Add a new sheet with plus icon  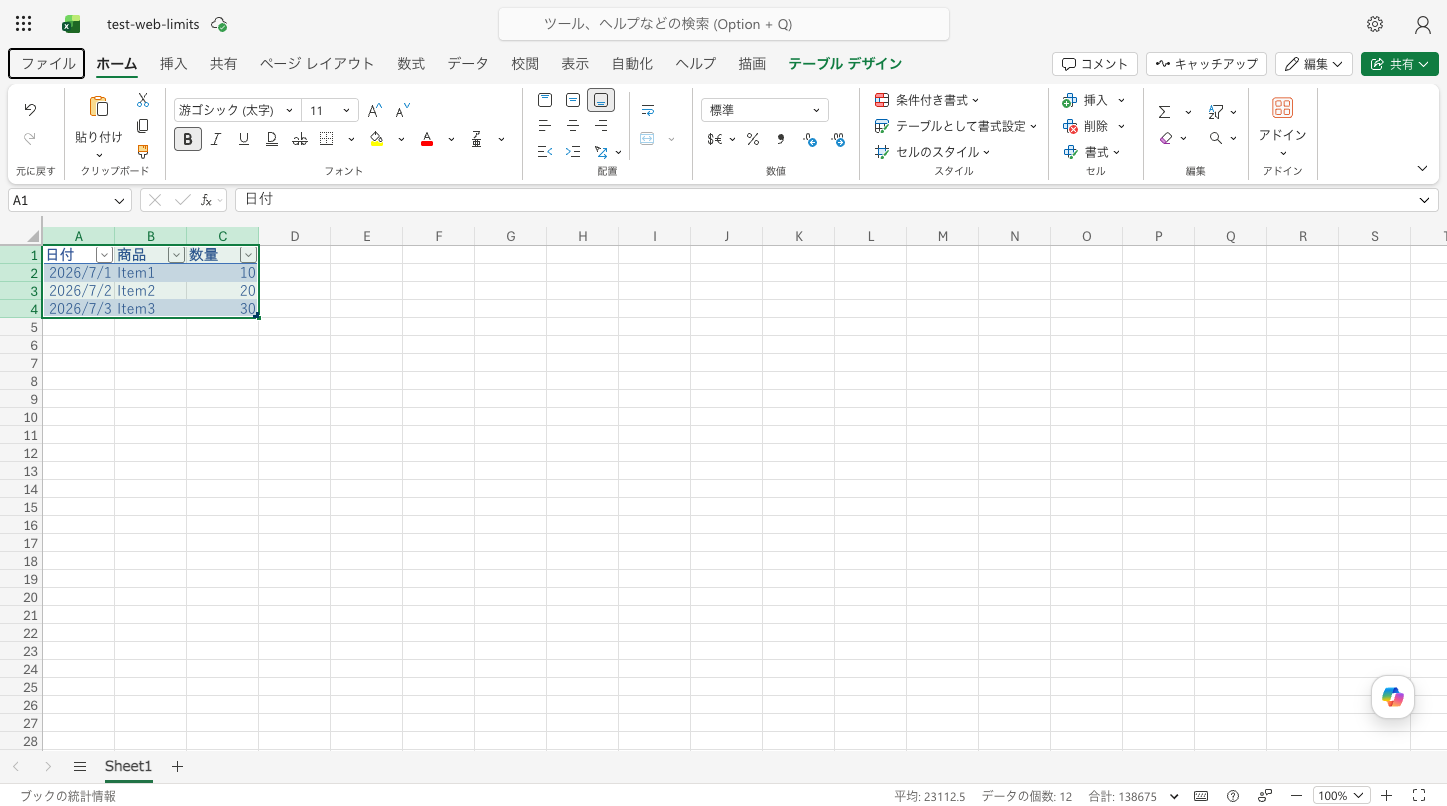[x=177, y=766]
